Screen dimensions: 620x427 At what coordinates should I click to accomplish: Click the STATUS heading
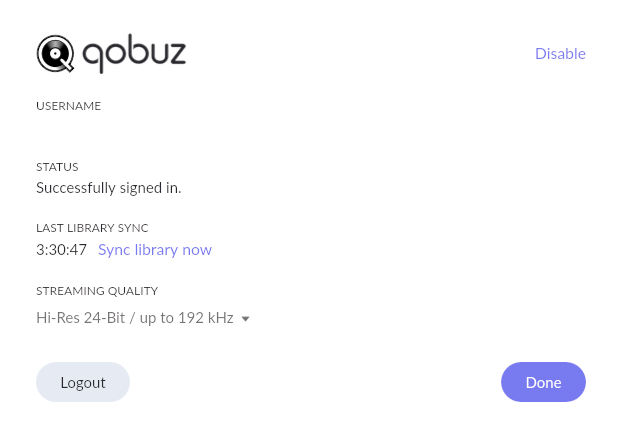point(57,167)
